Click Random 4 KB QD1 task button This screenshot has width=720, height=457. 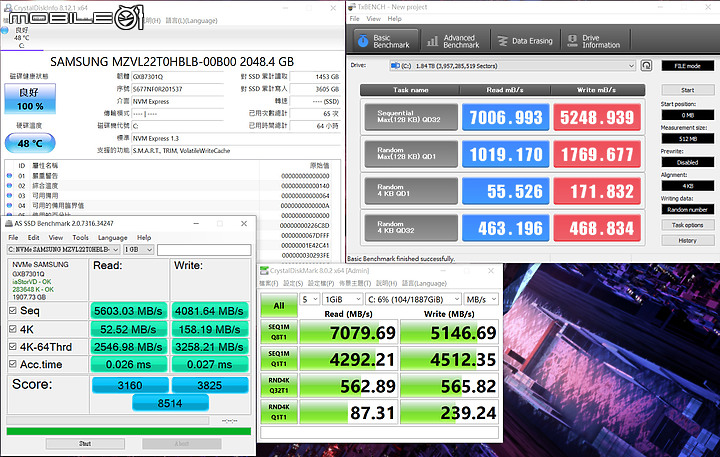411,191
